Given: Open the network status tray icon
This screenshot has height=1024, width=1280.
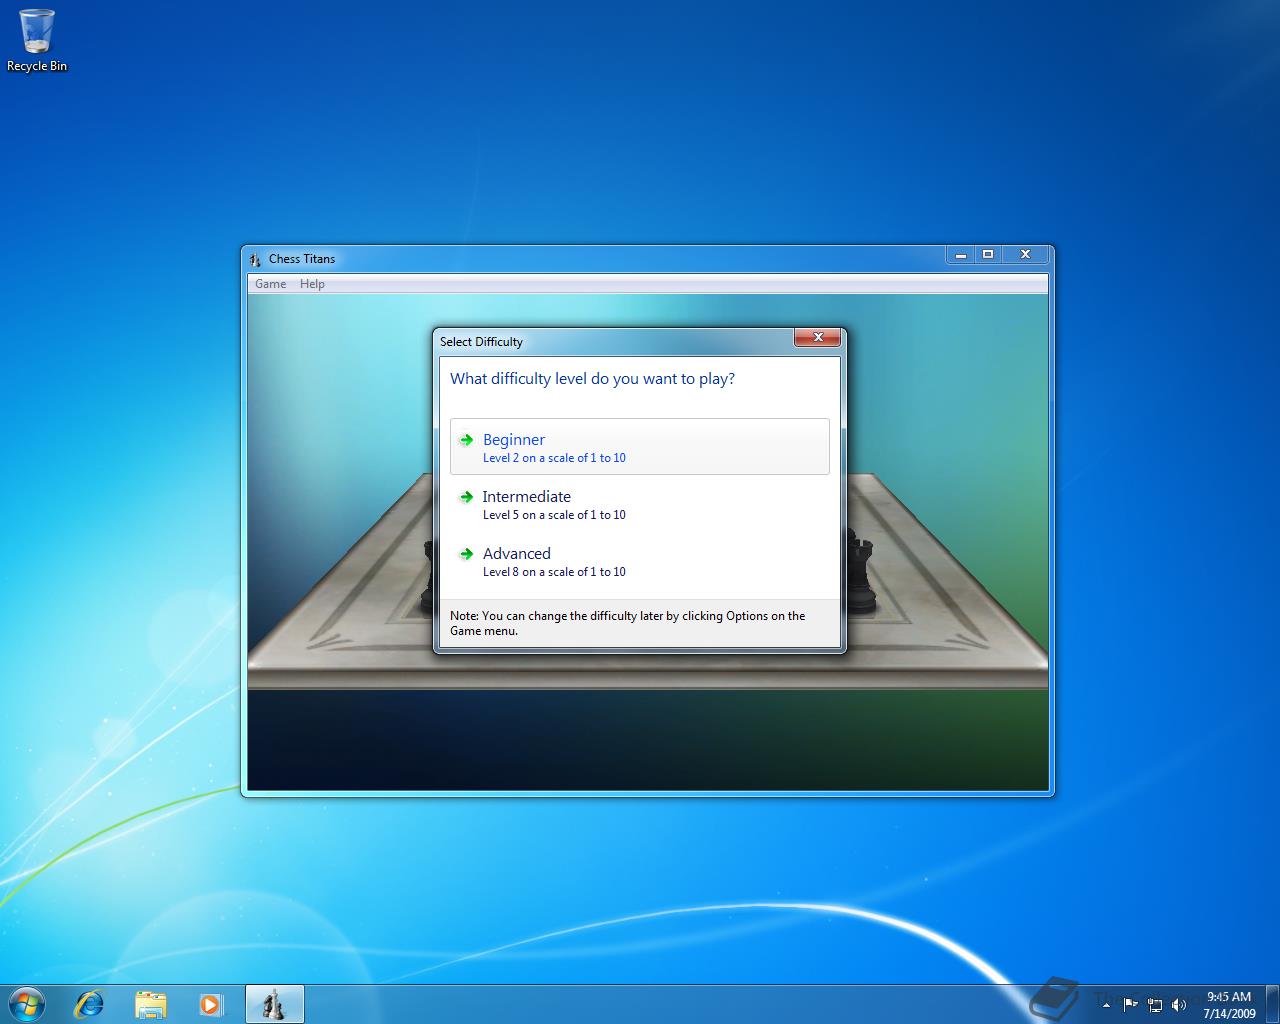Looking at the screenshot, I should [x=1155, y=1005].
